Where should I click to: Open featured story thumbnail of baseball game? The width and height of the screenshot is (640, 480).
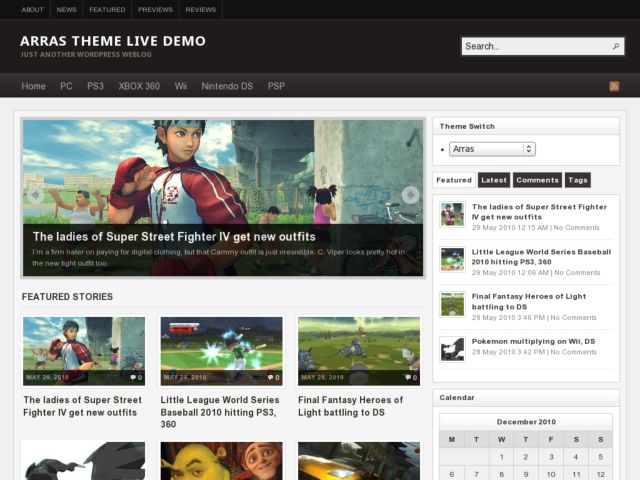(x=221, y=351)
